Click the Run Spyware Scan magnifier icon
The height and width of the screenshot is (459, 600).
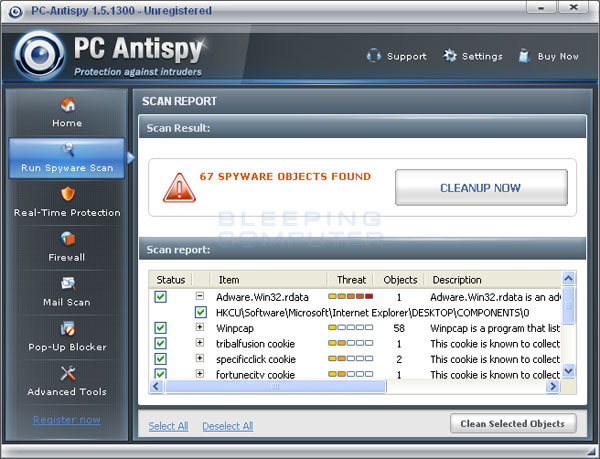[68, 149]
